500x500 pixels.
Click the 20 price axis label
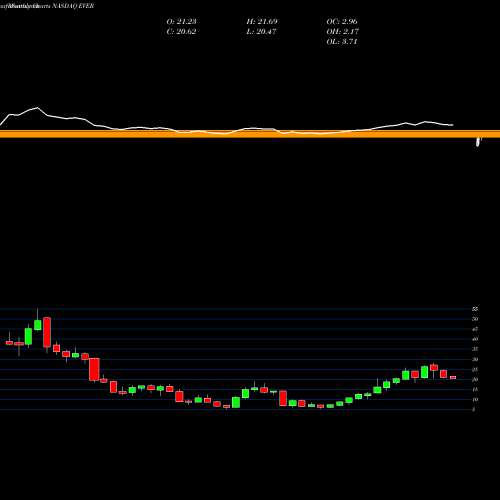[475, 379]
